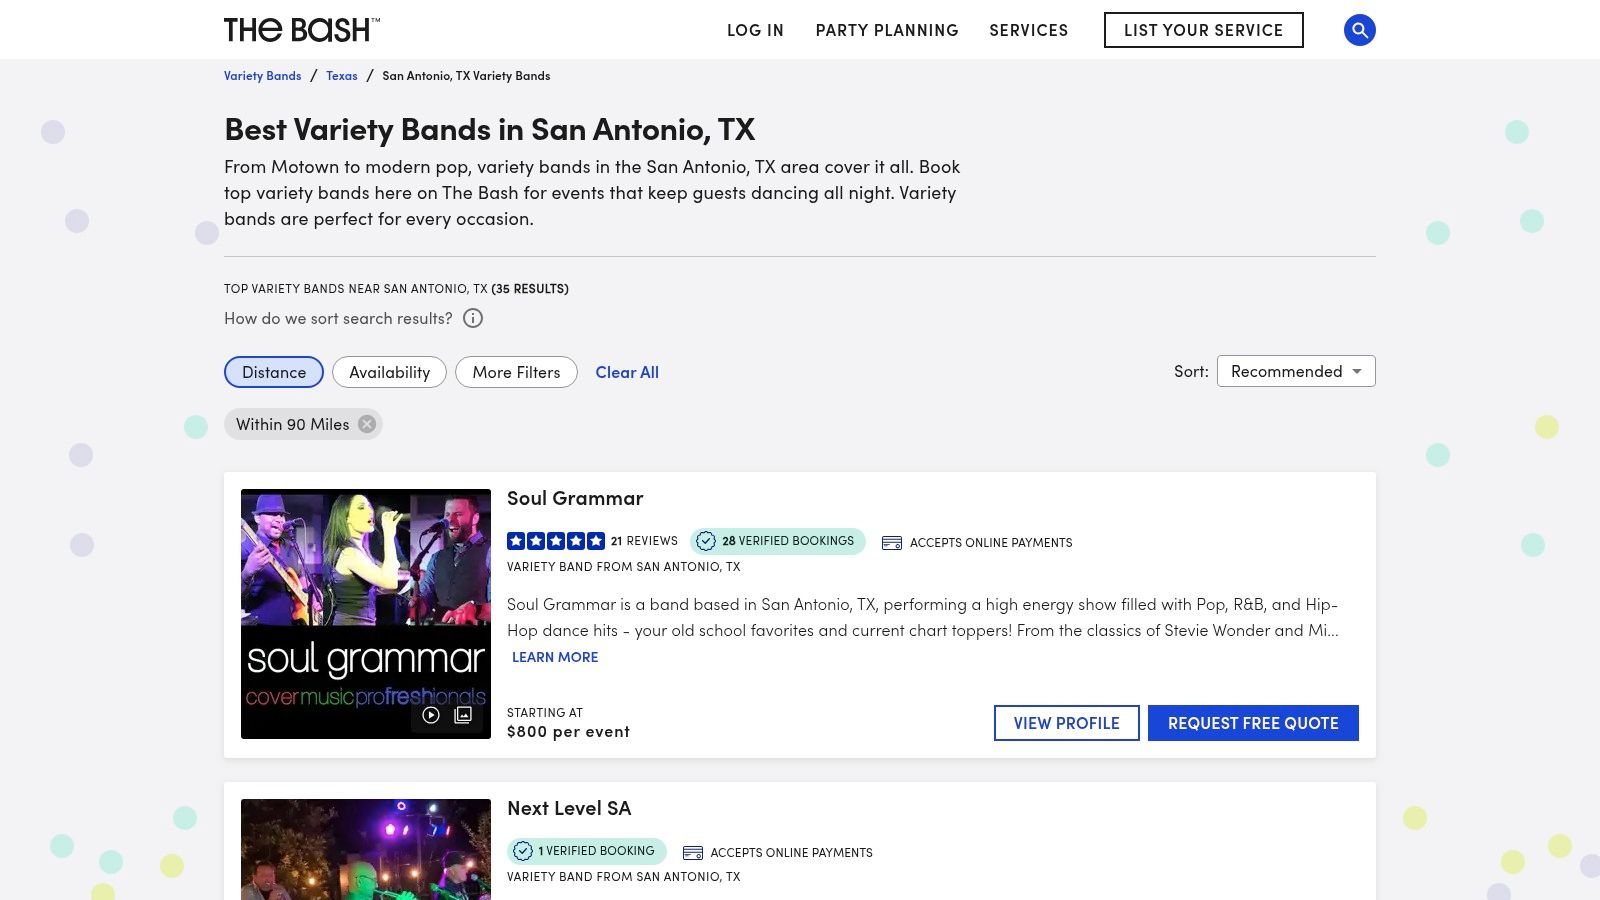Open the Party Planning menu
The height and width of the screenshot is (900, 1600).
886,30
